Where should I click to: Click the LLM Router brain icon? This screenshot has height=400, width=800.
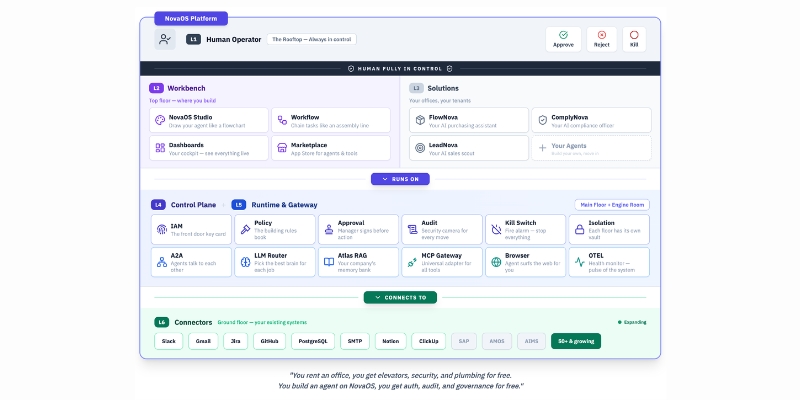tap(245, 262)
